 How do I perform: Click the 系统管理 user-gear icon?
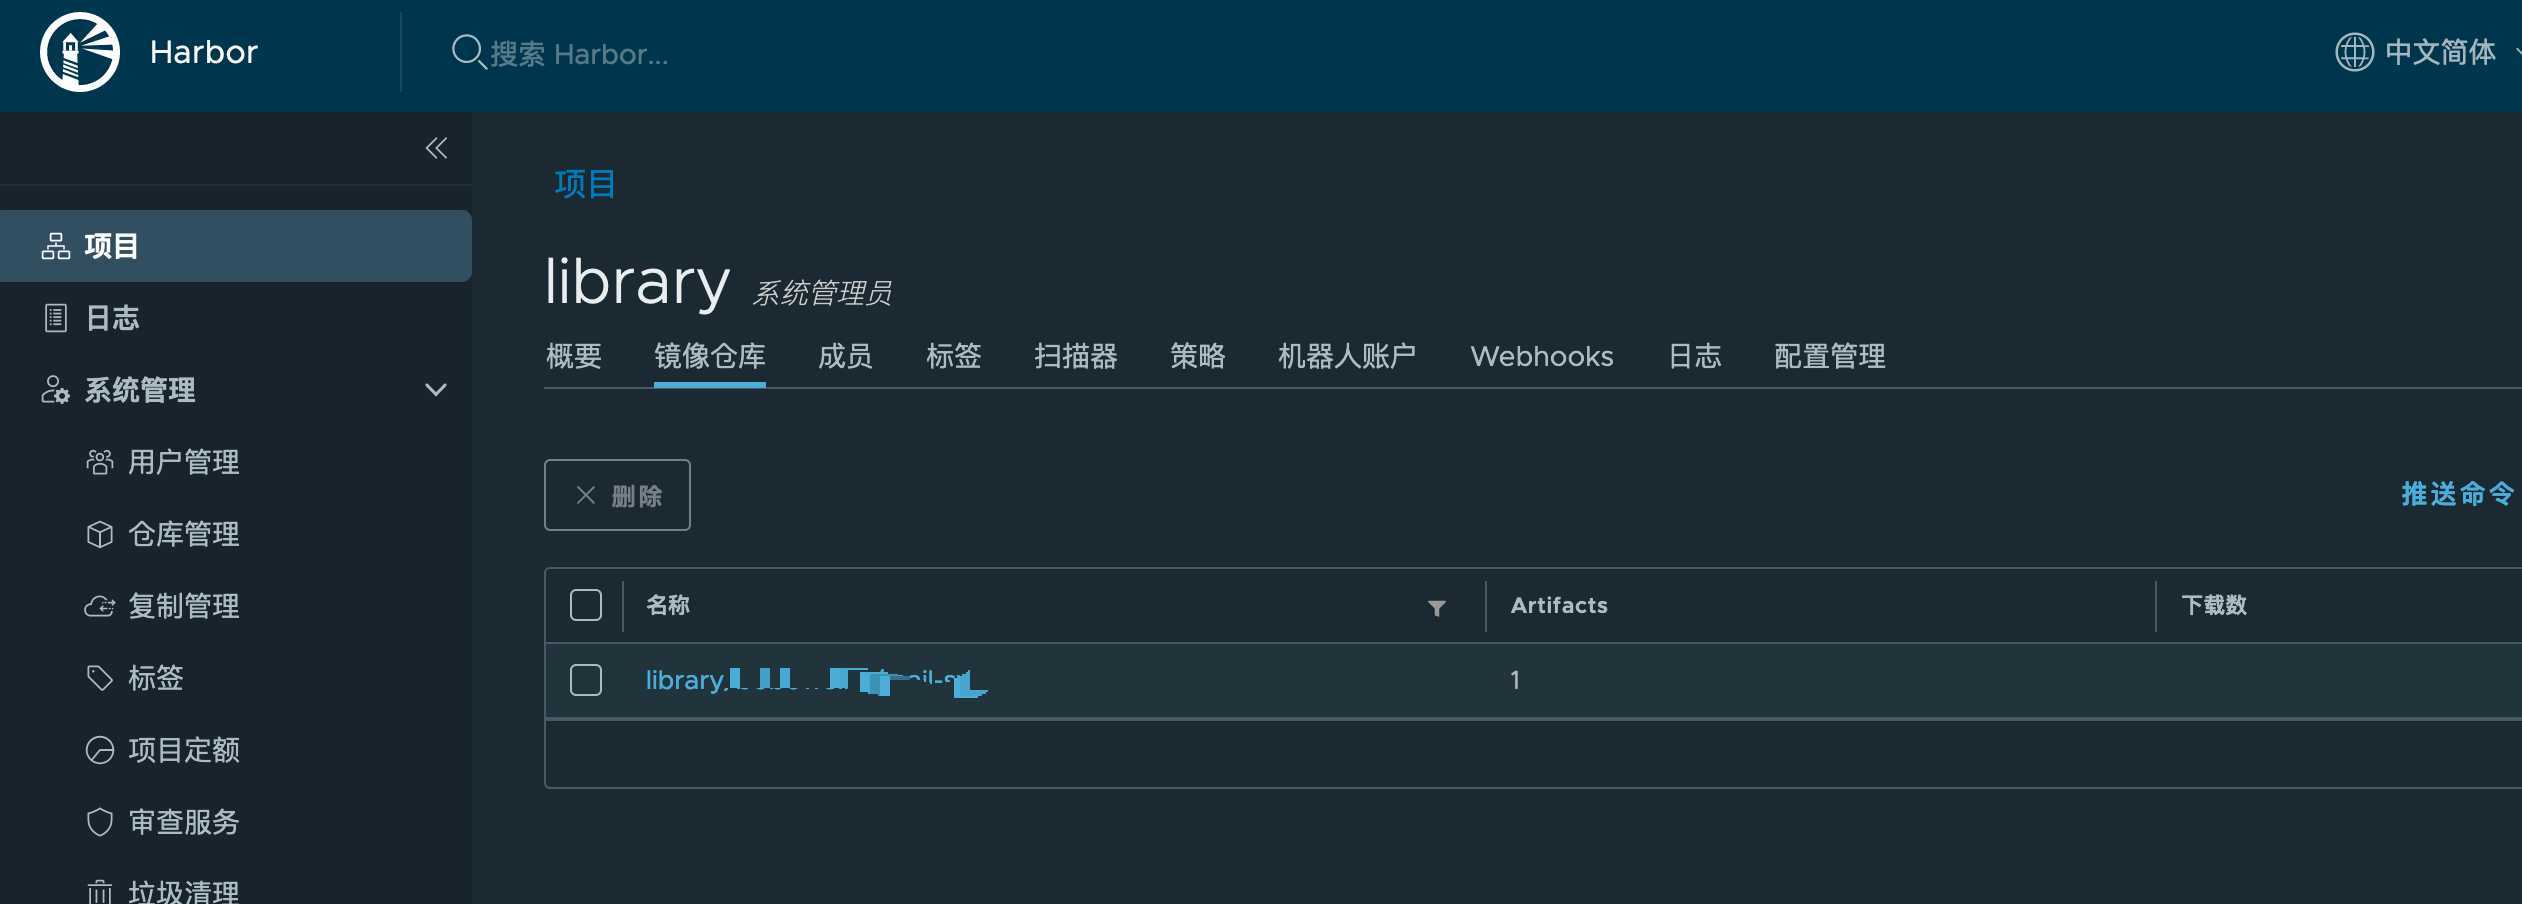point(55,390)
